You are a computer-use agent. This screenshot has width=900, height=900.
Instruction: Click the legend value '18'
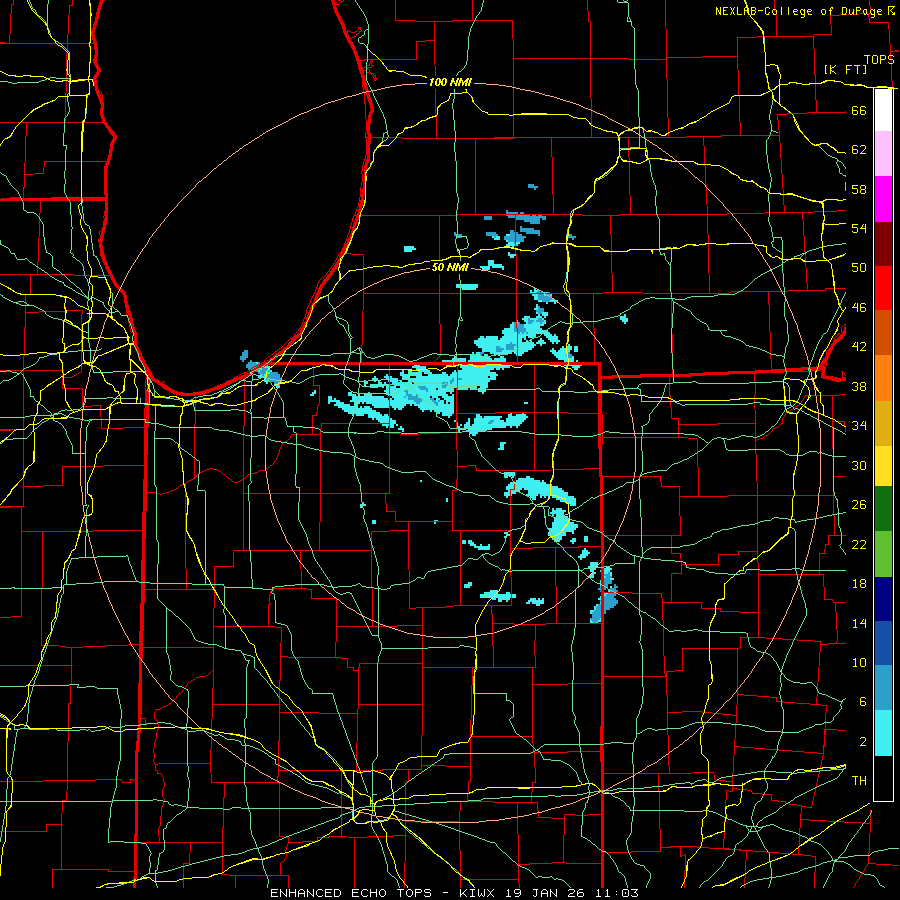(x=859, y=583)
